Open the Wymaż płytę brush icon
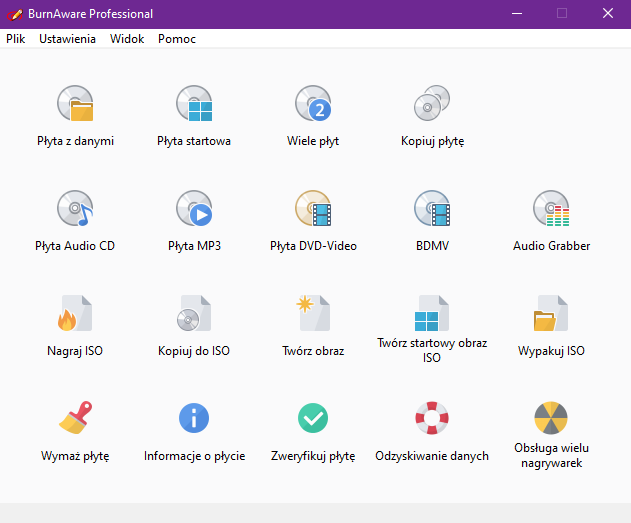 click(75, 418)
